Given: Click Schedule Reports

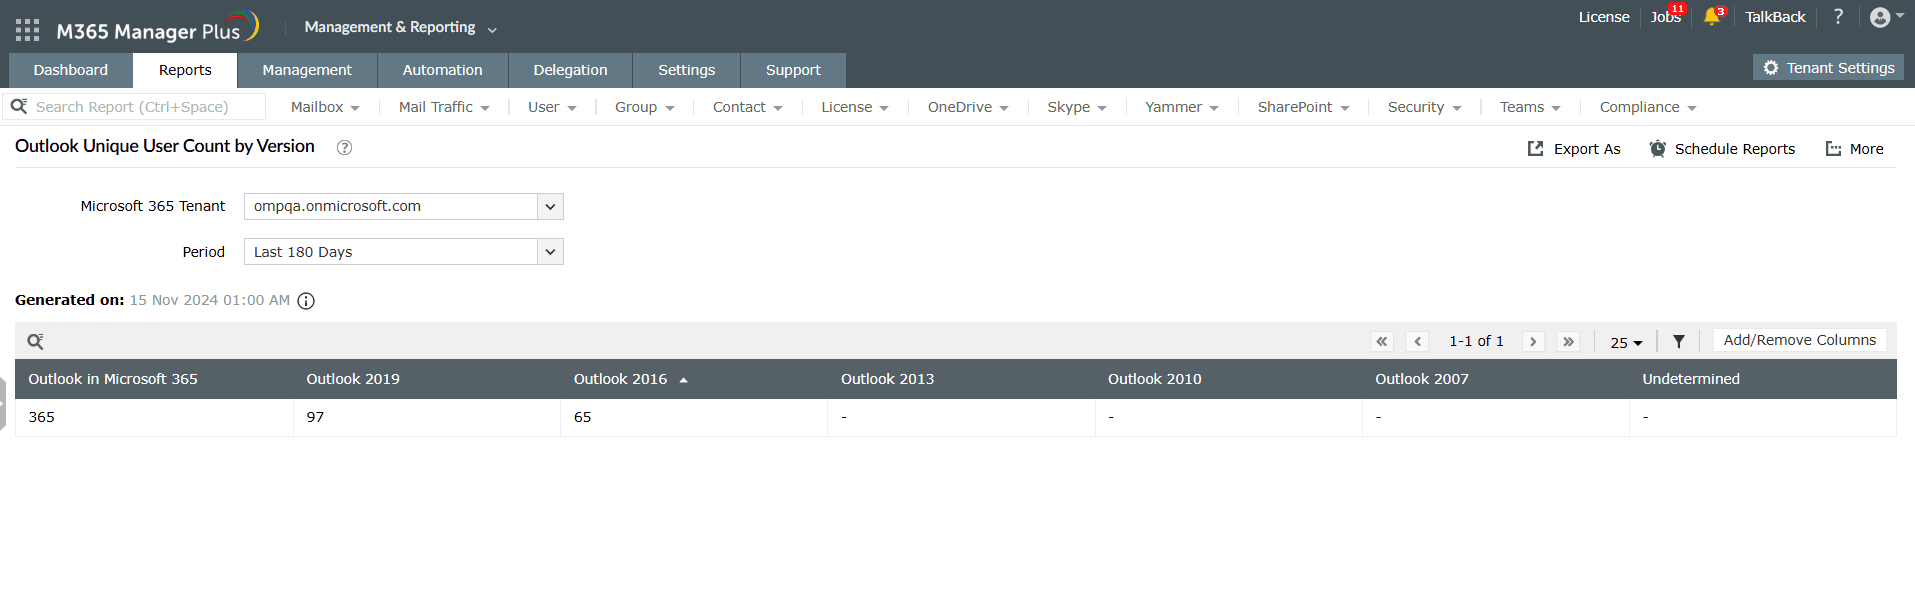Looking at the screenshot, I should (1722, 149).
